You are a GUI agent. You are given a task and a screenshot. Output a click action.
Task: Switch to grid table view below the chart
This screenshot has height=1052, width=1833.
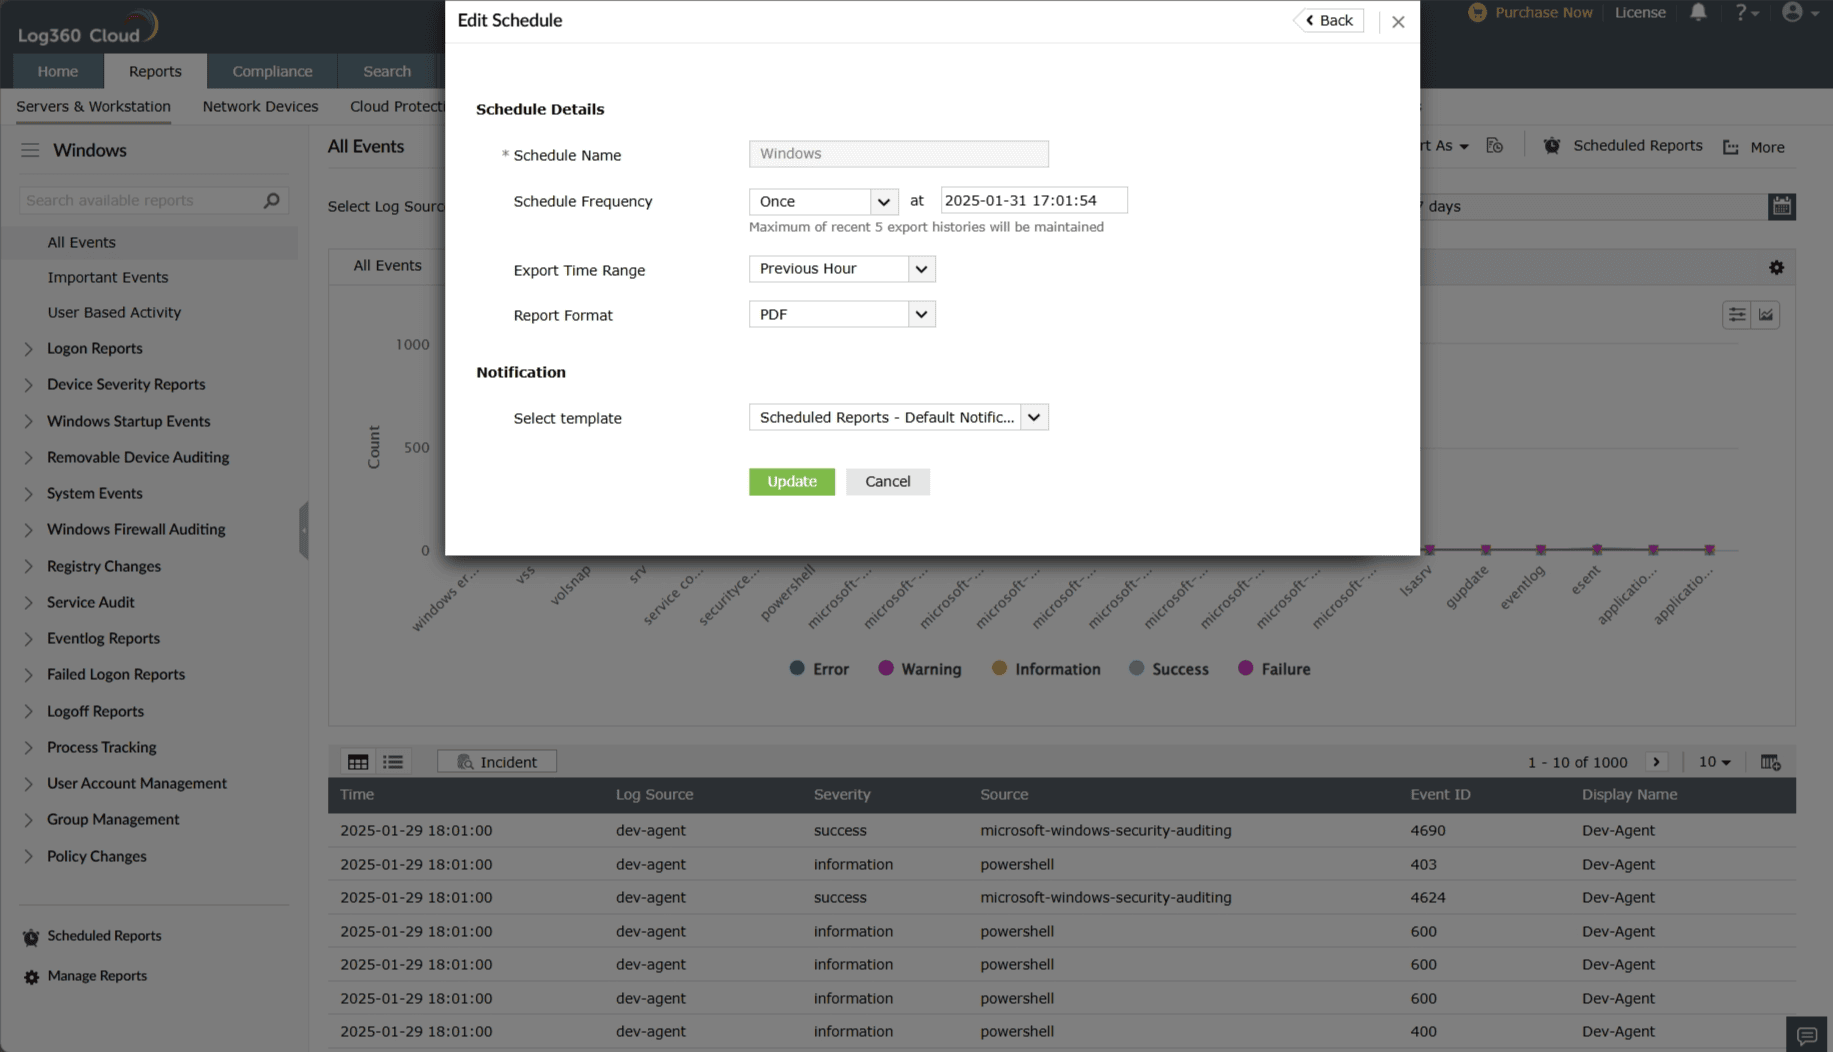357,761
